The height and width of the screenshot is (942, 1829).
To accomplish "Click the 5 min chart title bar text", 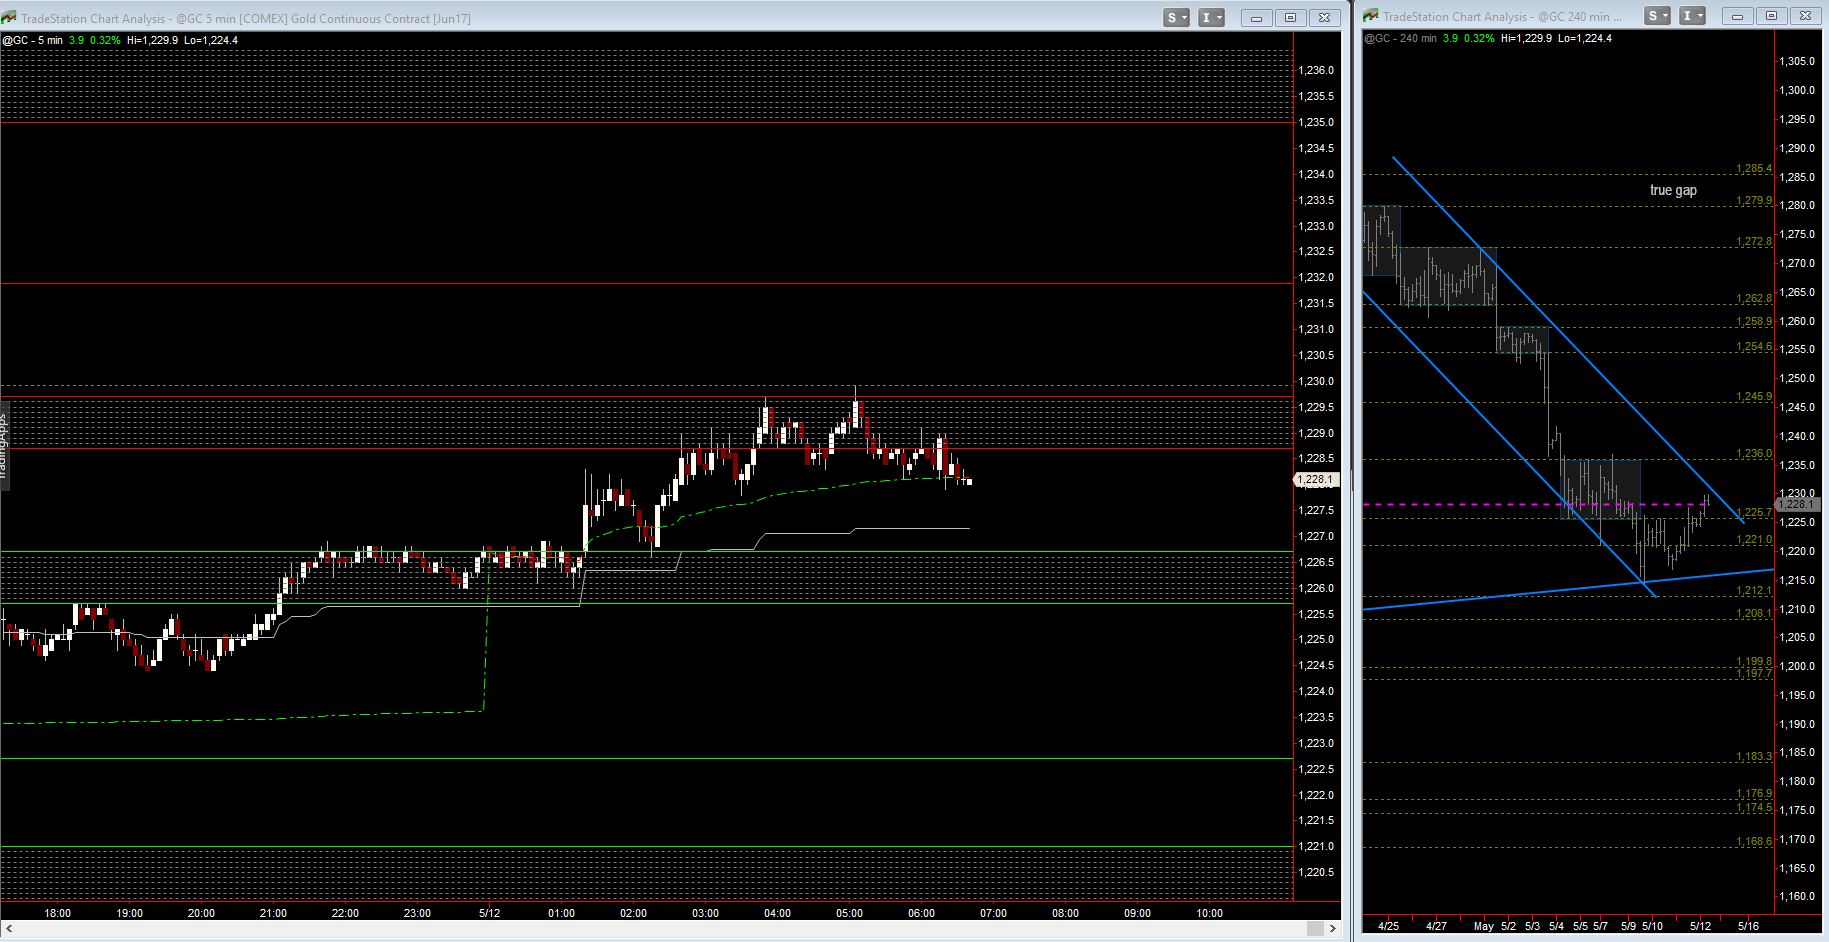I will click(x=246, y=18).
